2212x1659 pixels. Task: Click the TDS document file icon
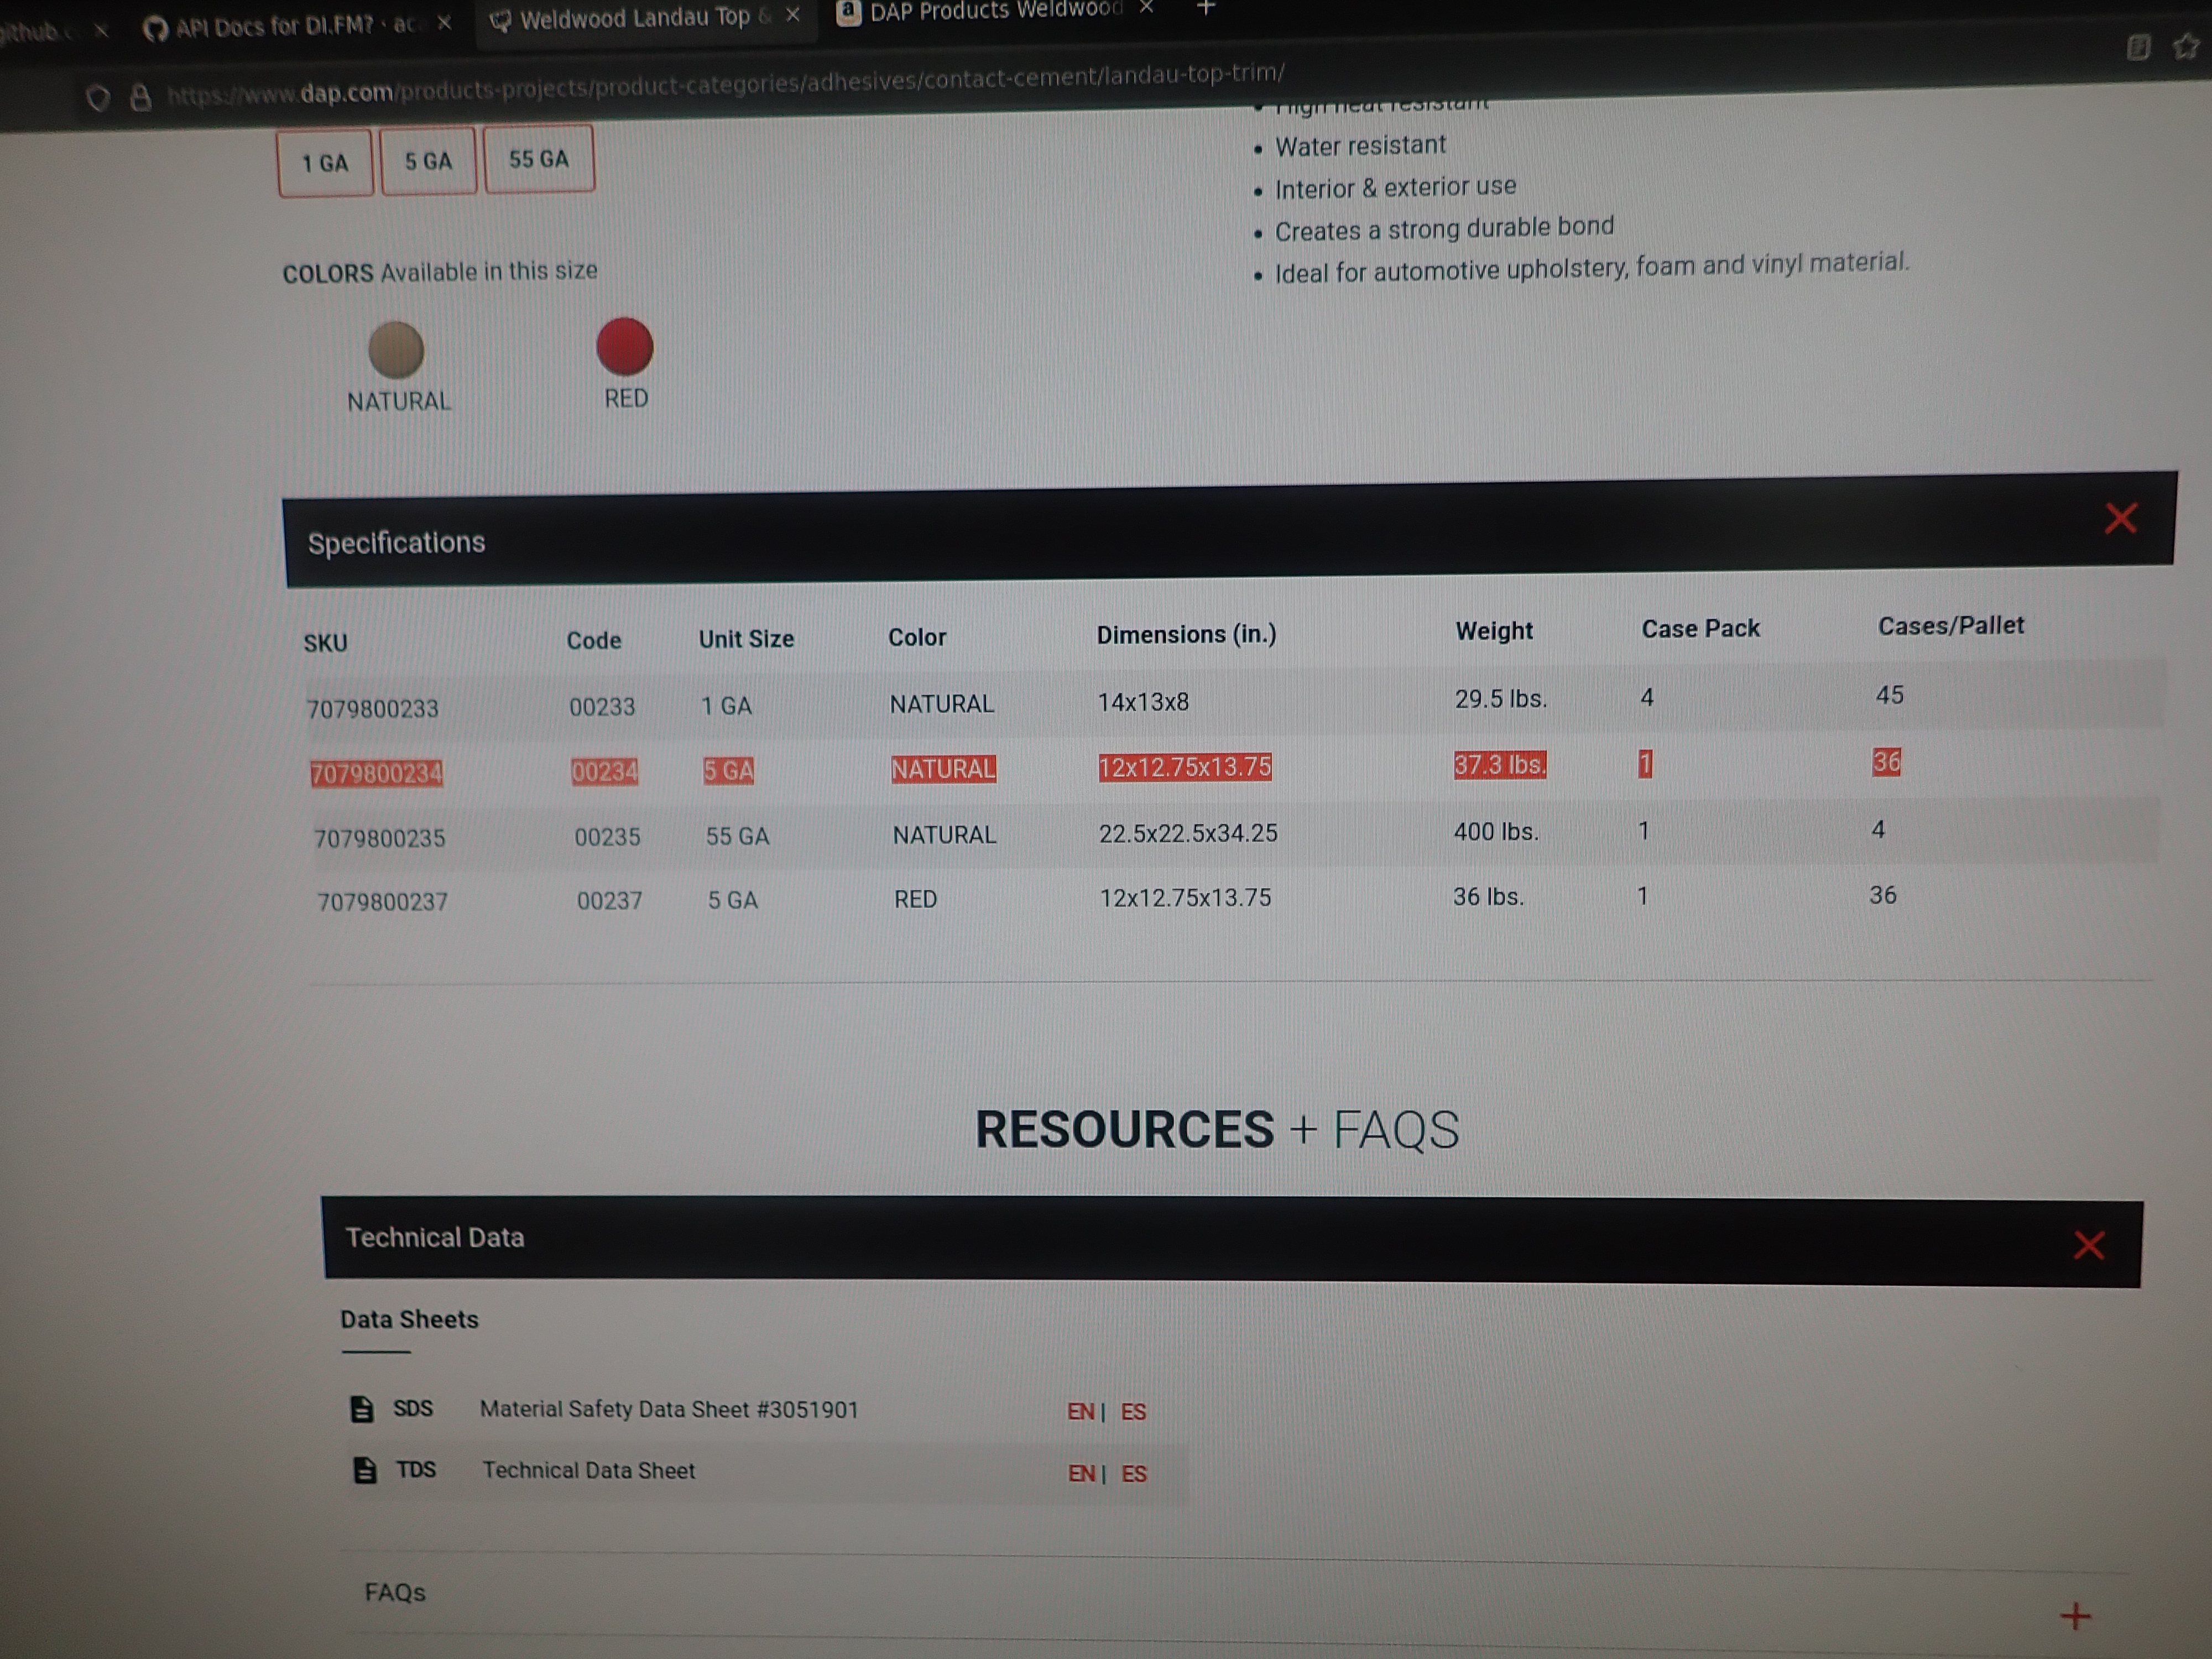tap(365, 1470)
